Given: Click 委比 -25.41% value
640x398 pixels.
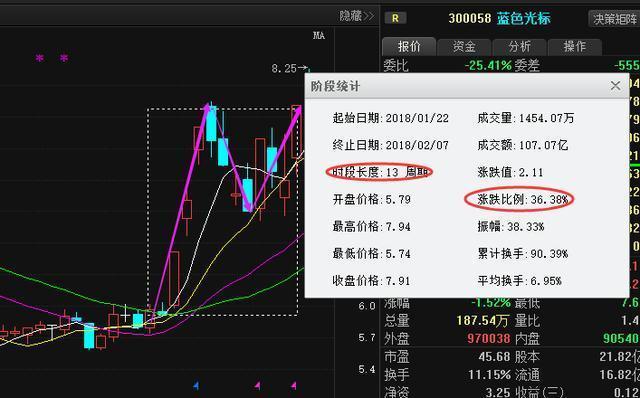Looking at the screenshot, I should (488, 65).
